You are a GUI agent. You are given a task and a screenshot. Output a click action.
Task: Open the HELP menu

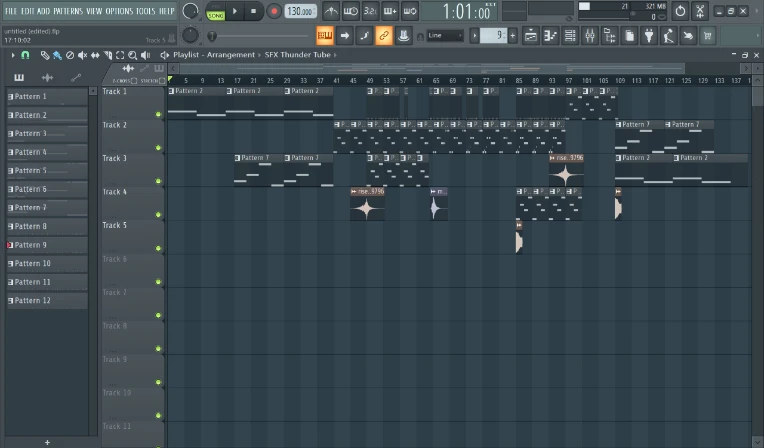coord(166,11)
